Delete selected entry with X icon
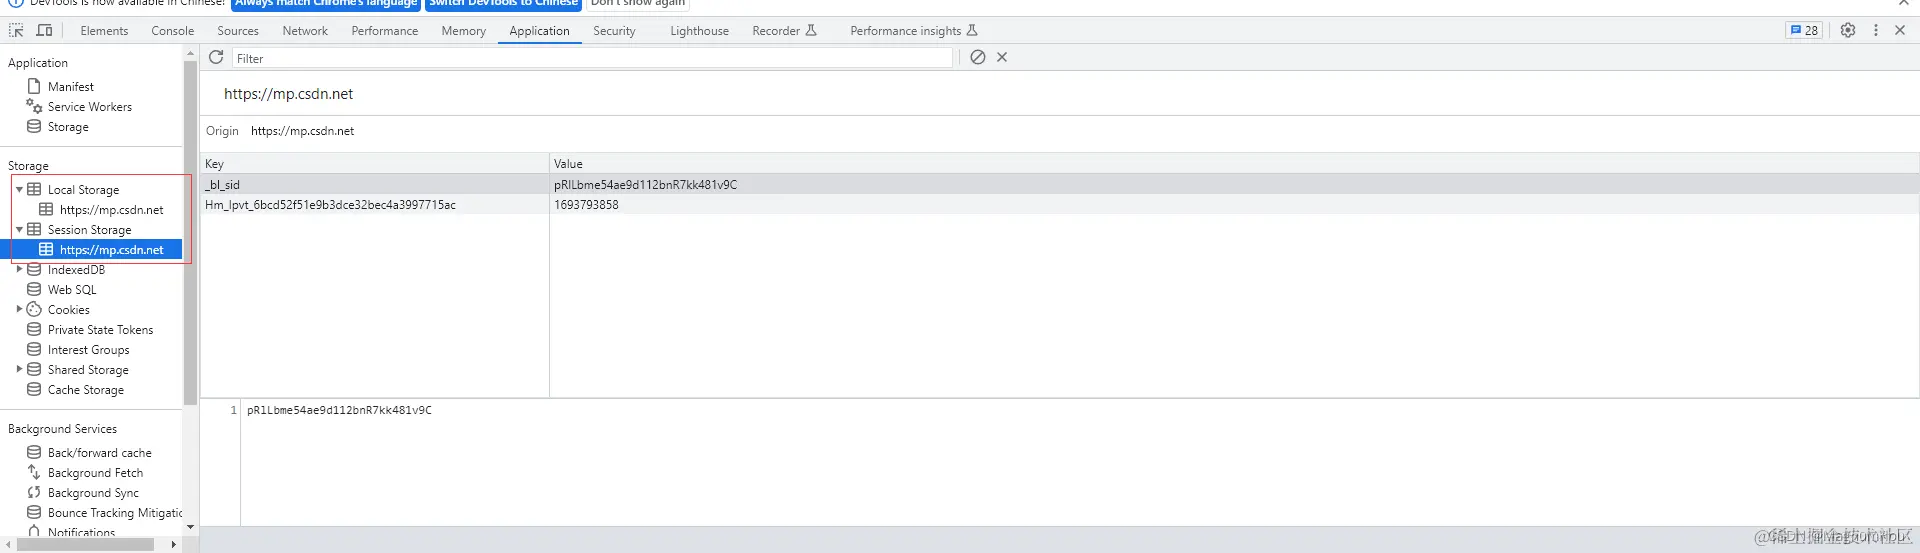This screenshot has width=1920, height=553. click(1002, 57)
